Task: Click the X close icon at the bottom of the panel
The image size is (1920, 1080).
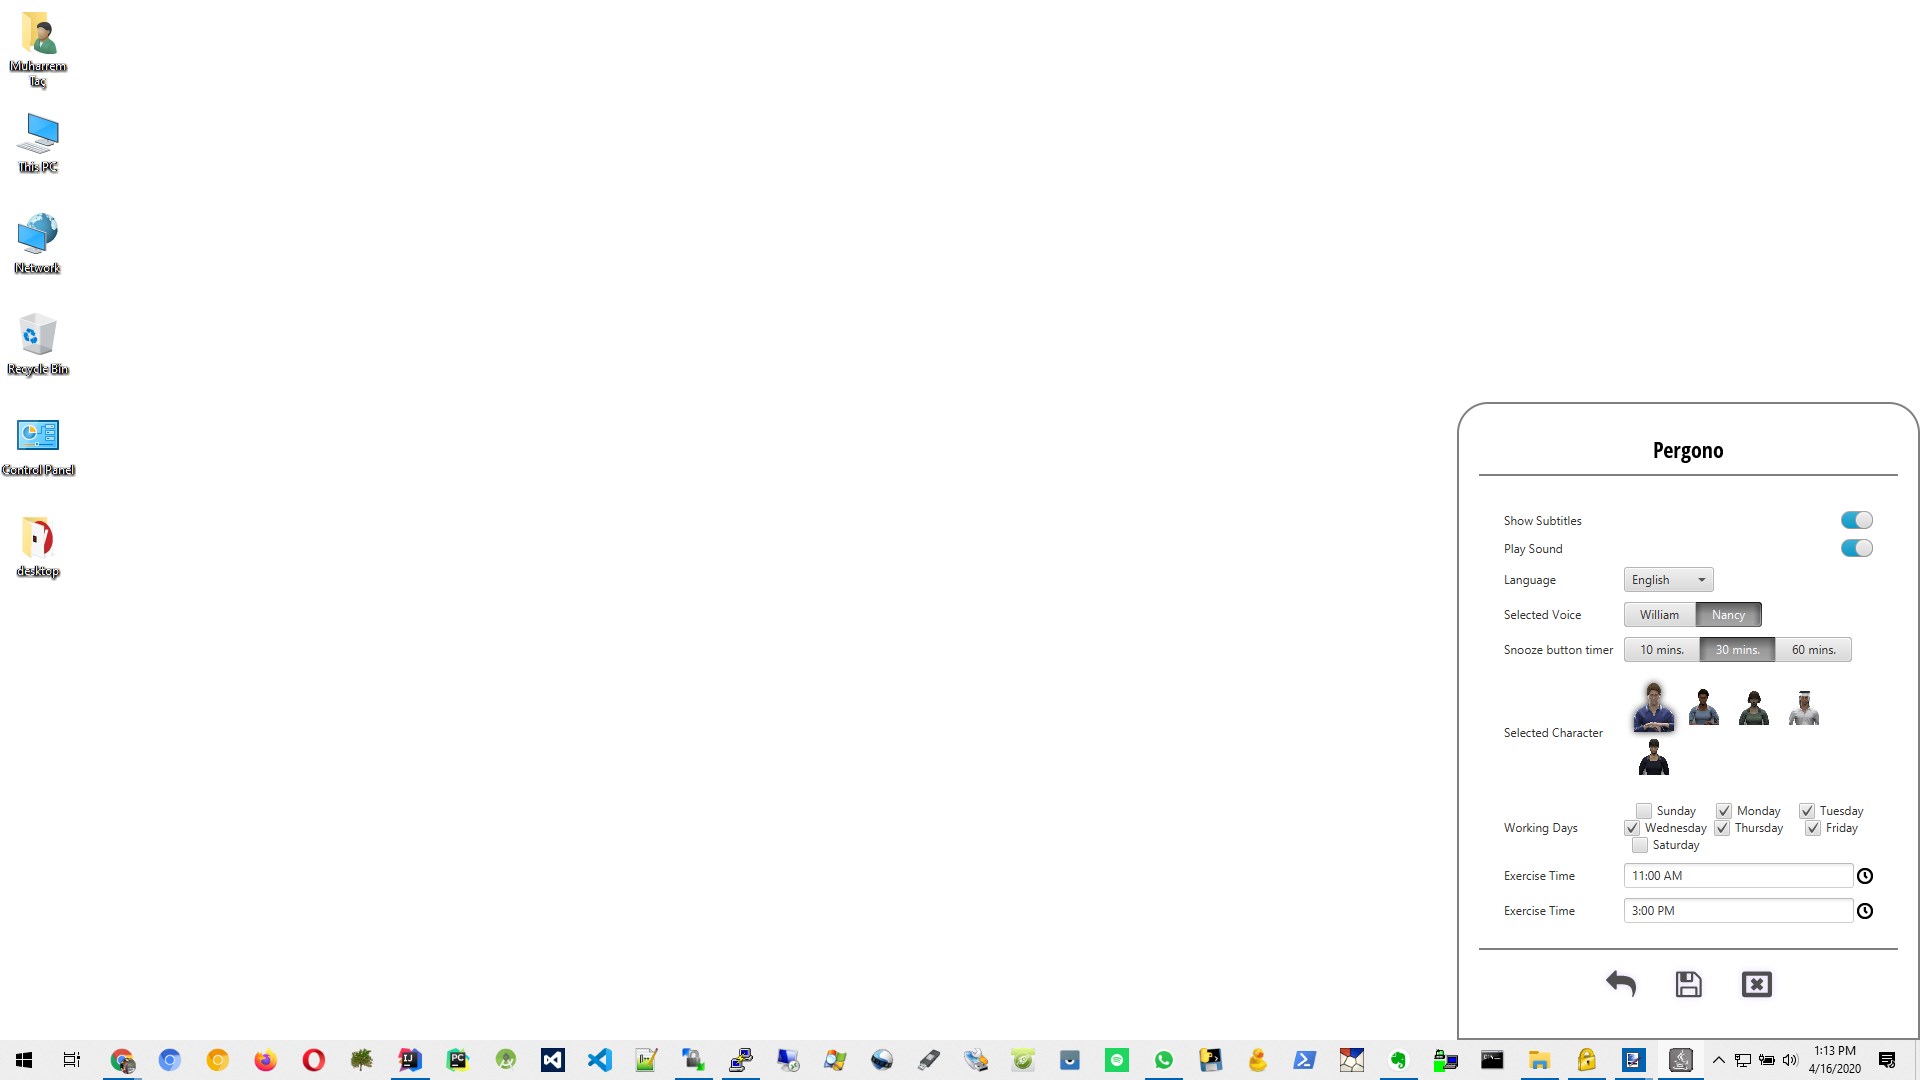Action: coord(1756,984)
